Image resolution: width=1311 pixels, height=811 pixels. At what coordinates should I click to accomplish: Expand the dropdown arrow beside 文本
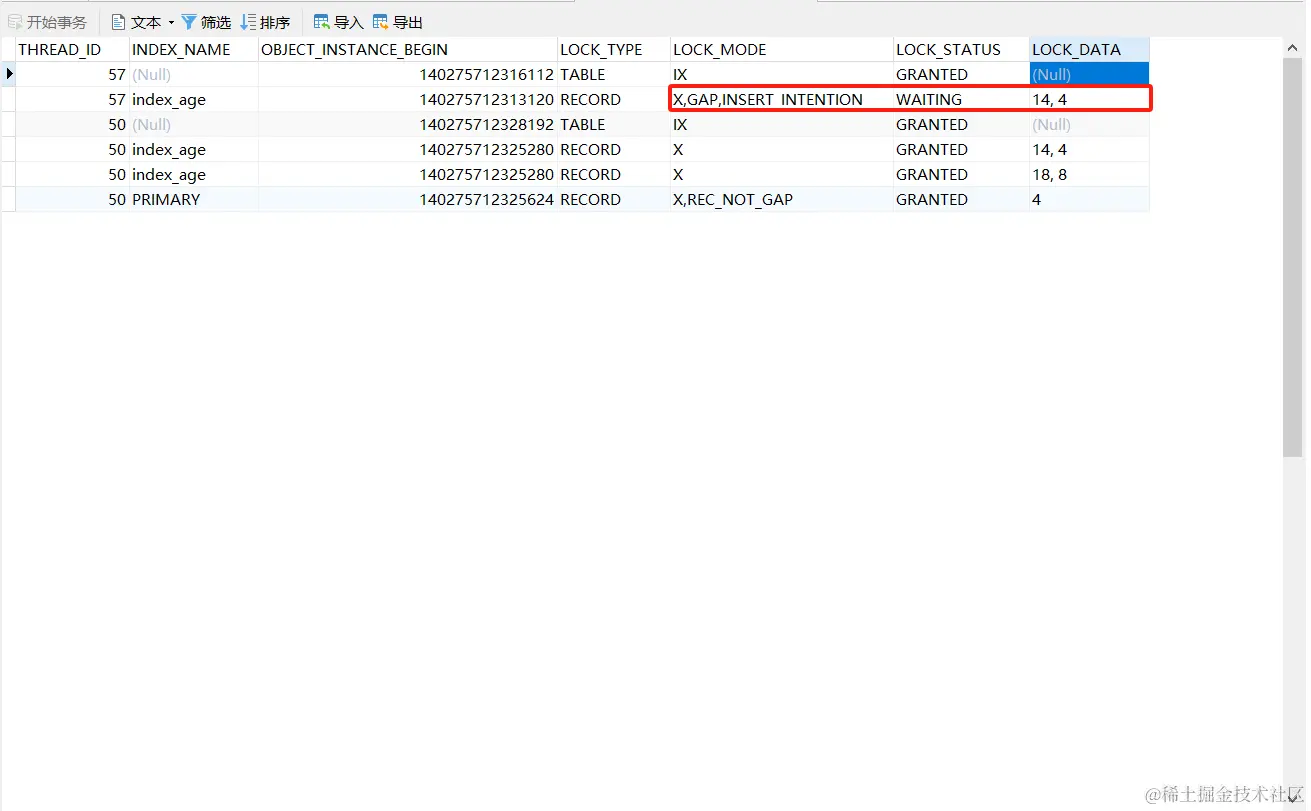pos(171,22)
